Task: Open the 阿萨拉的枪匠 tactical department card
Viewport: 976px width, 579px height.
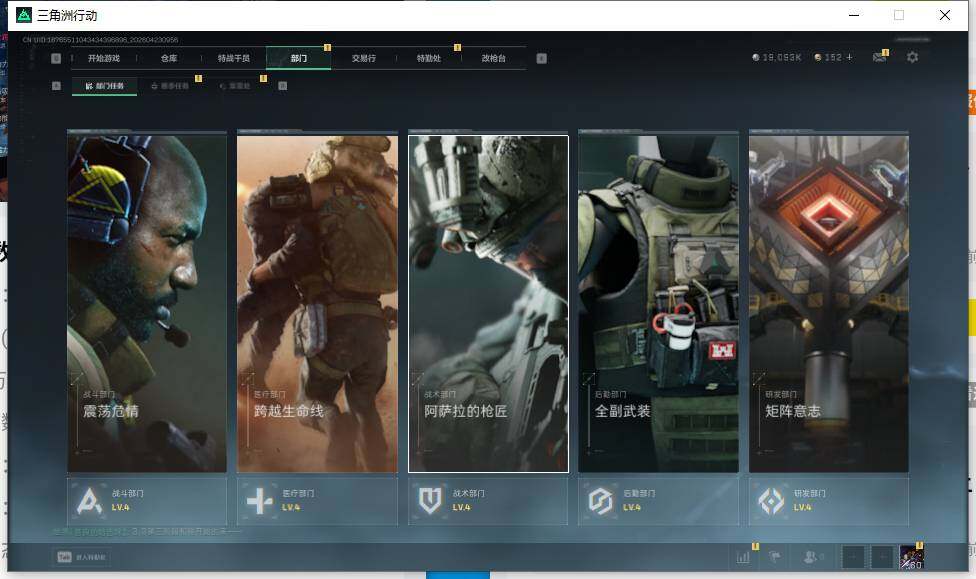Action: tap(488, 303)
